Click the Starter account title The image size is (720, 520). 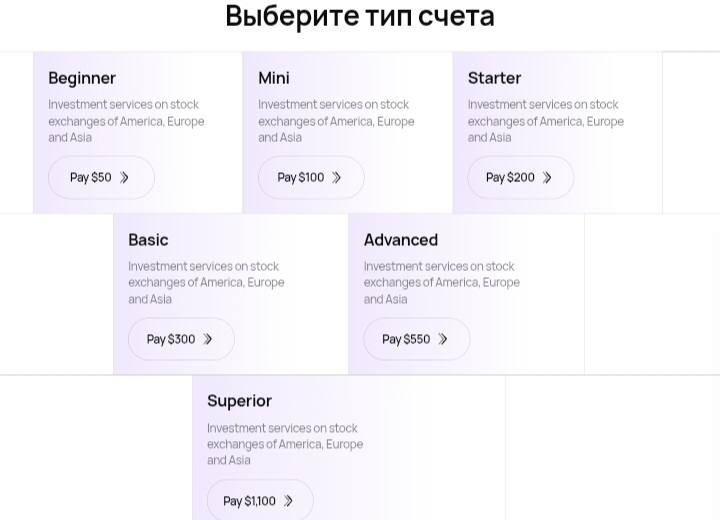click(494, 78)
